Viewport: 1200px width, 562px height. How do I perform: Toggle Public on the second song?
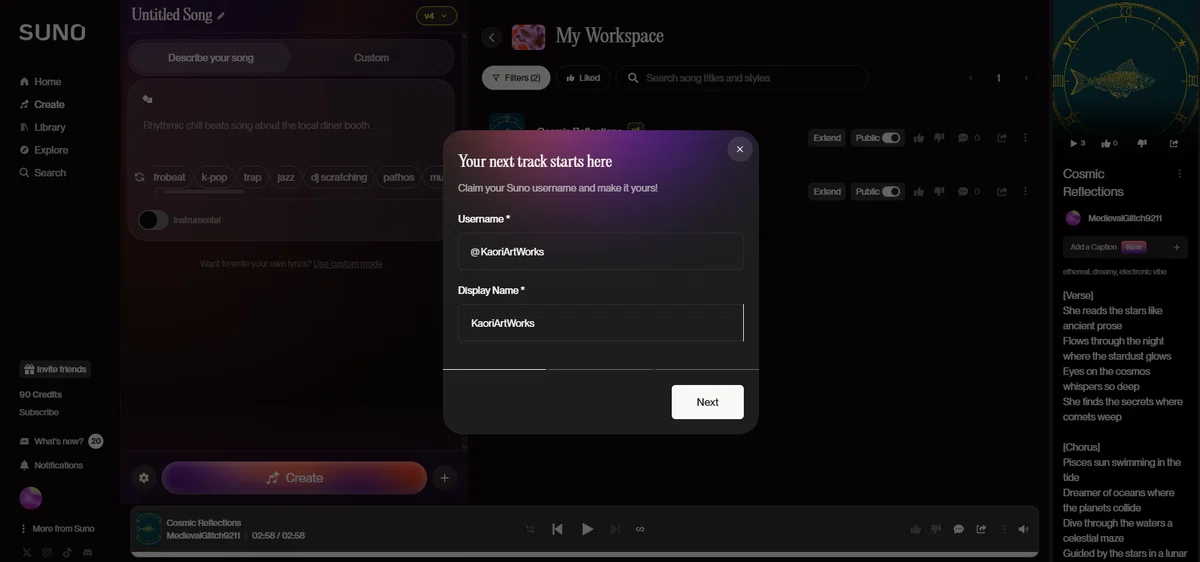click(x=891, y=191)
